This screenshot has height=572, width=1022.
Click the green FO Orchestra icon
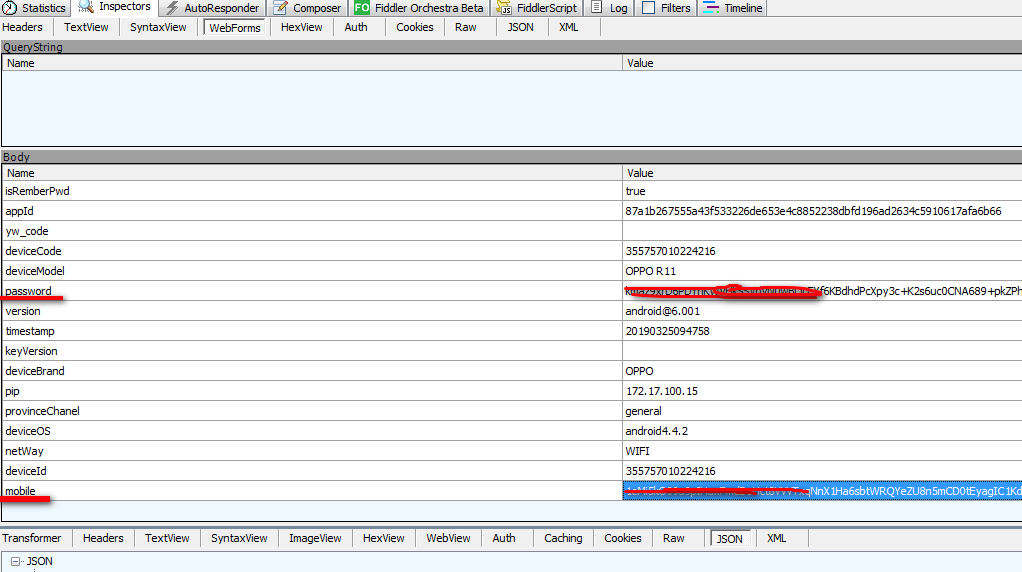point(362,8)
